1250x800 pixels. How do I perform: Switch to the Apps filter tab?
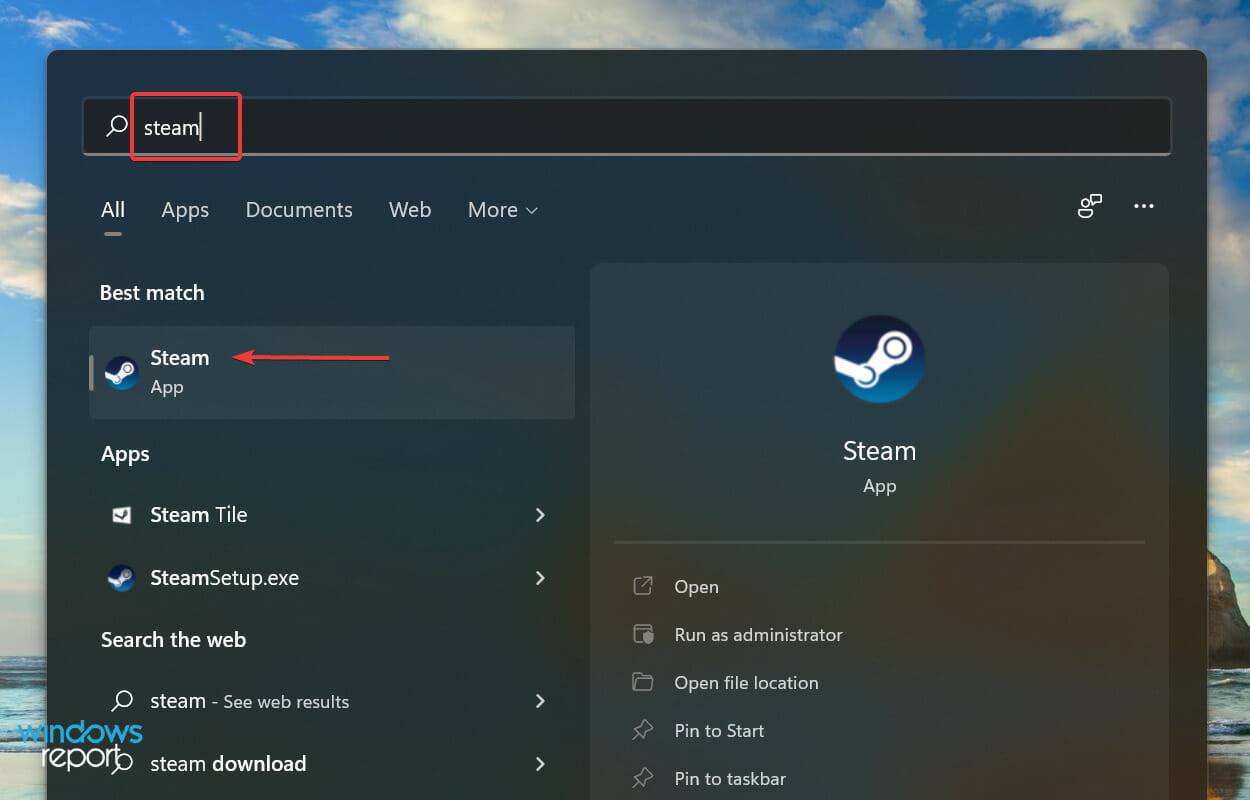tap(184, 210)
